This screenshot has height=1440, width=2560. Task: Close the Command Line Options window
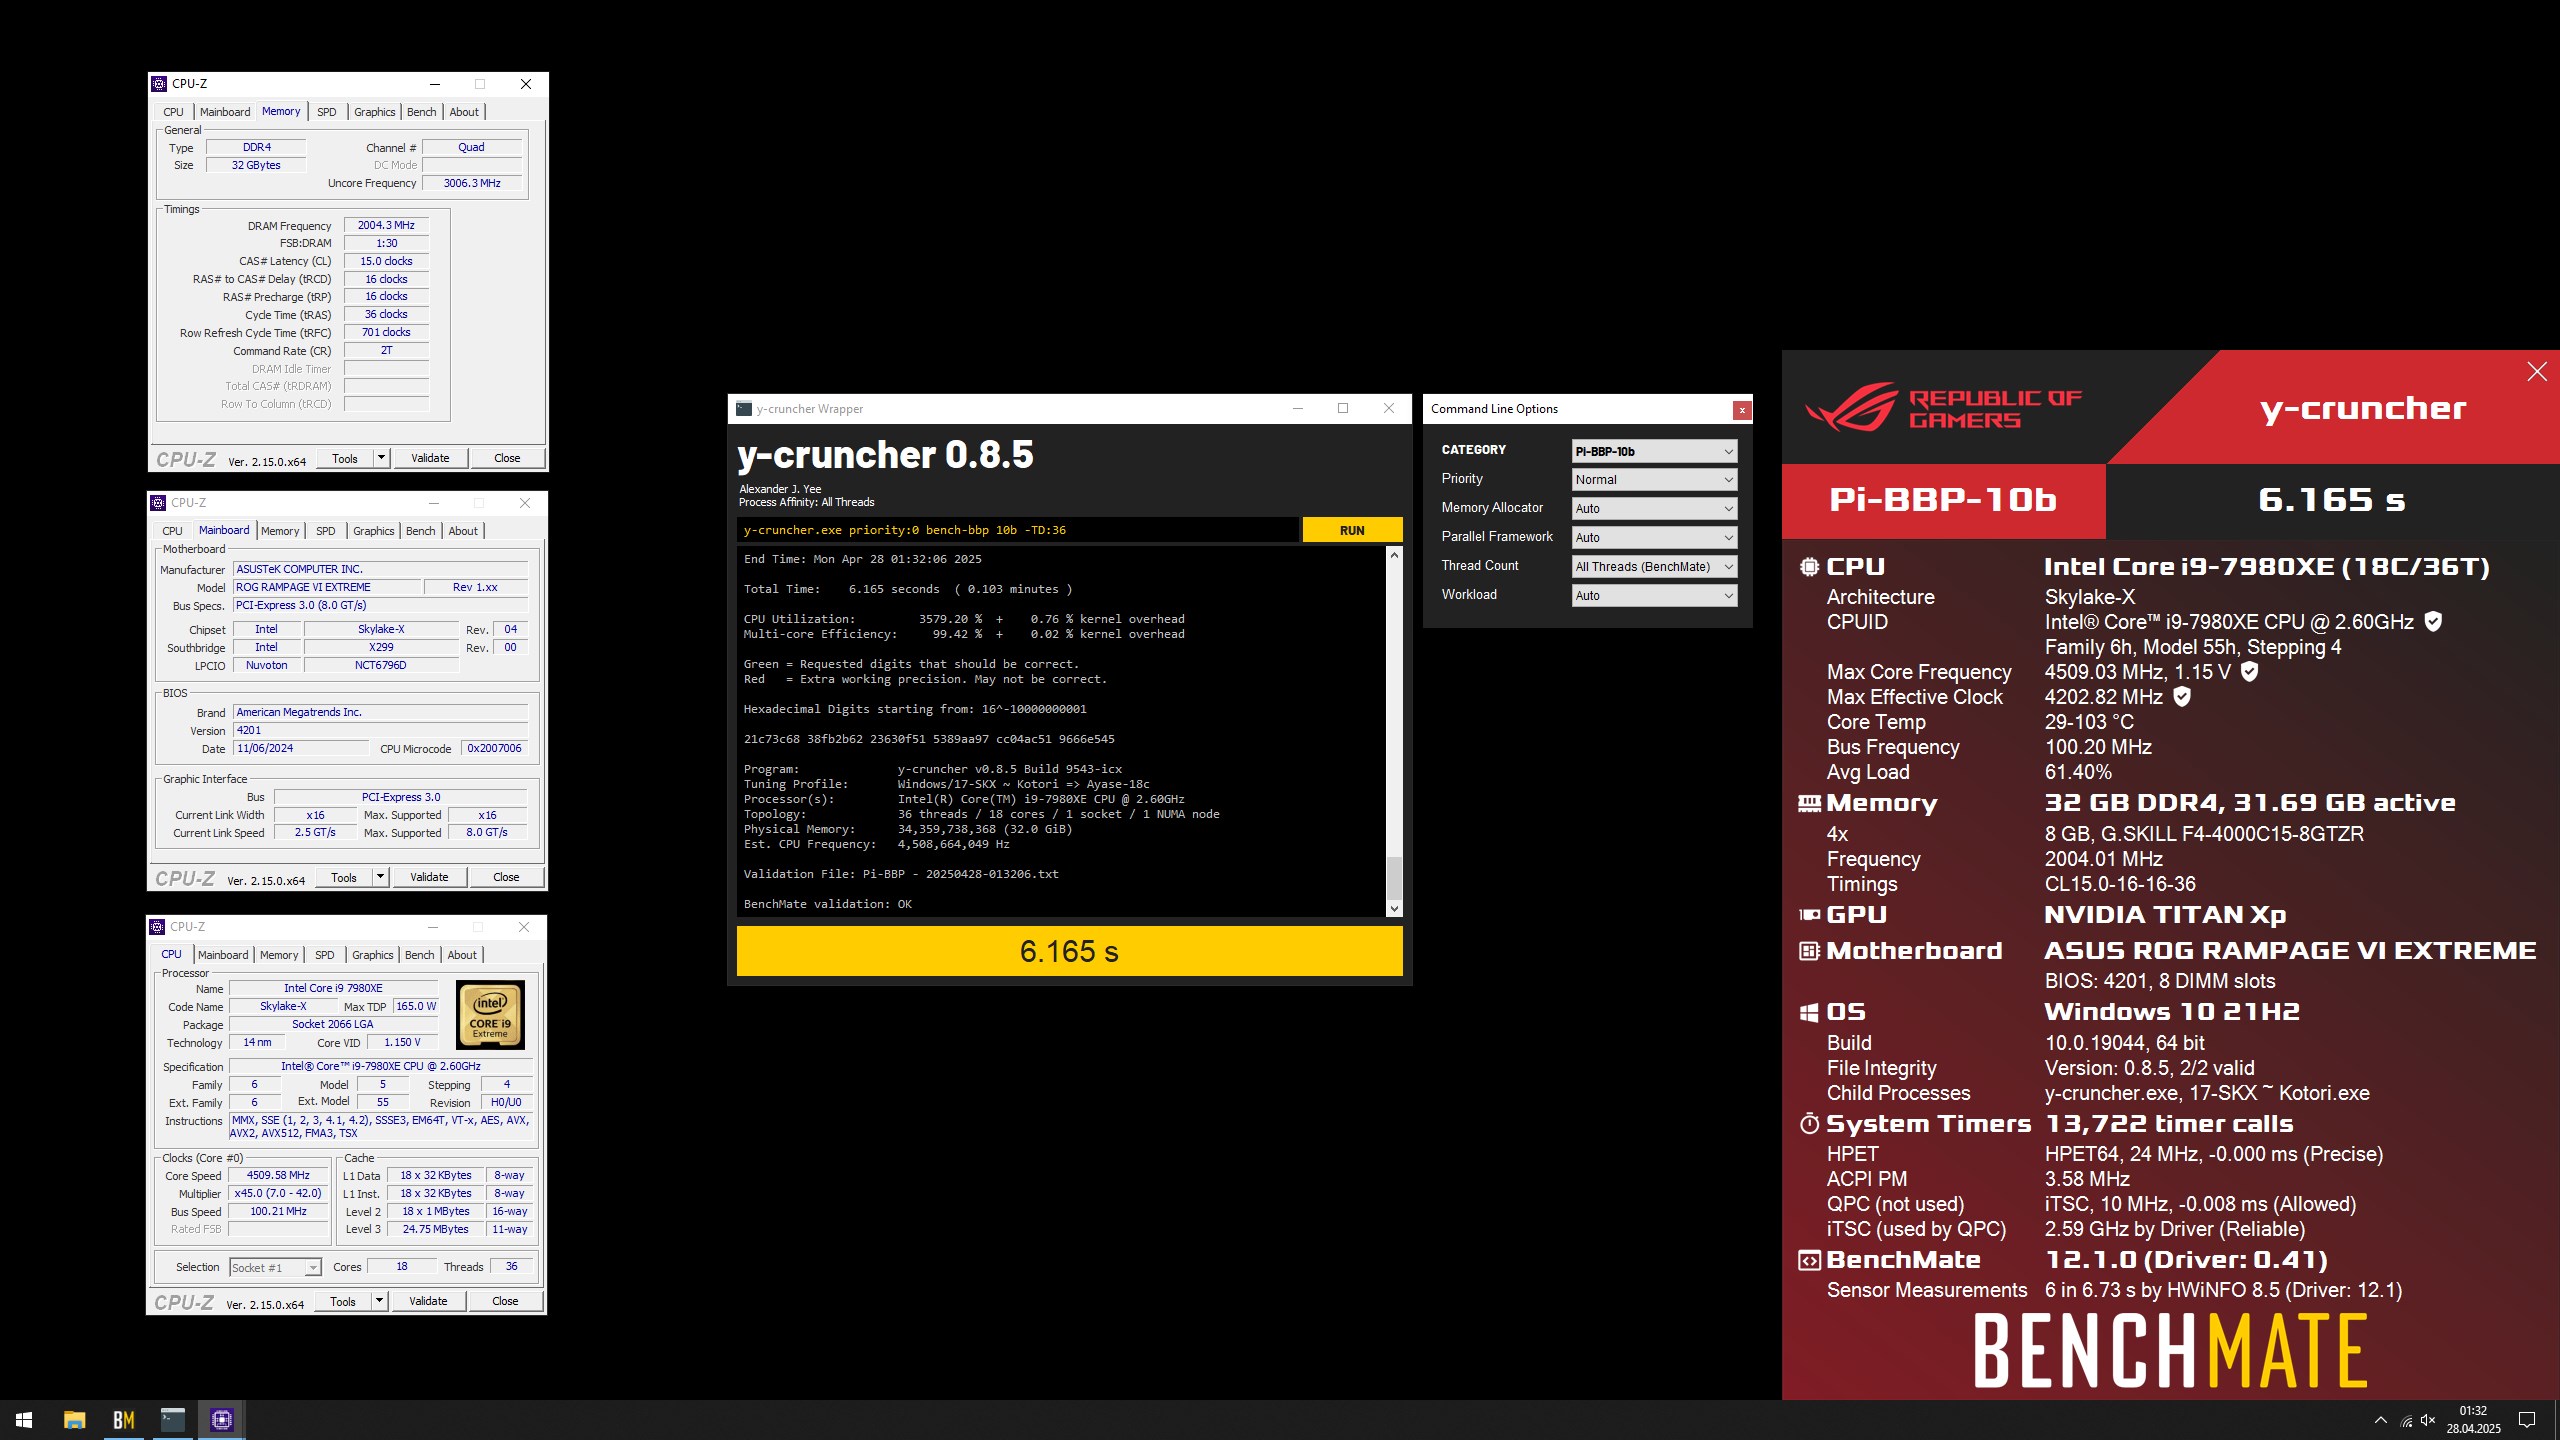coord(1742,410)
